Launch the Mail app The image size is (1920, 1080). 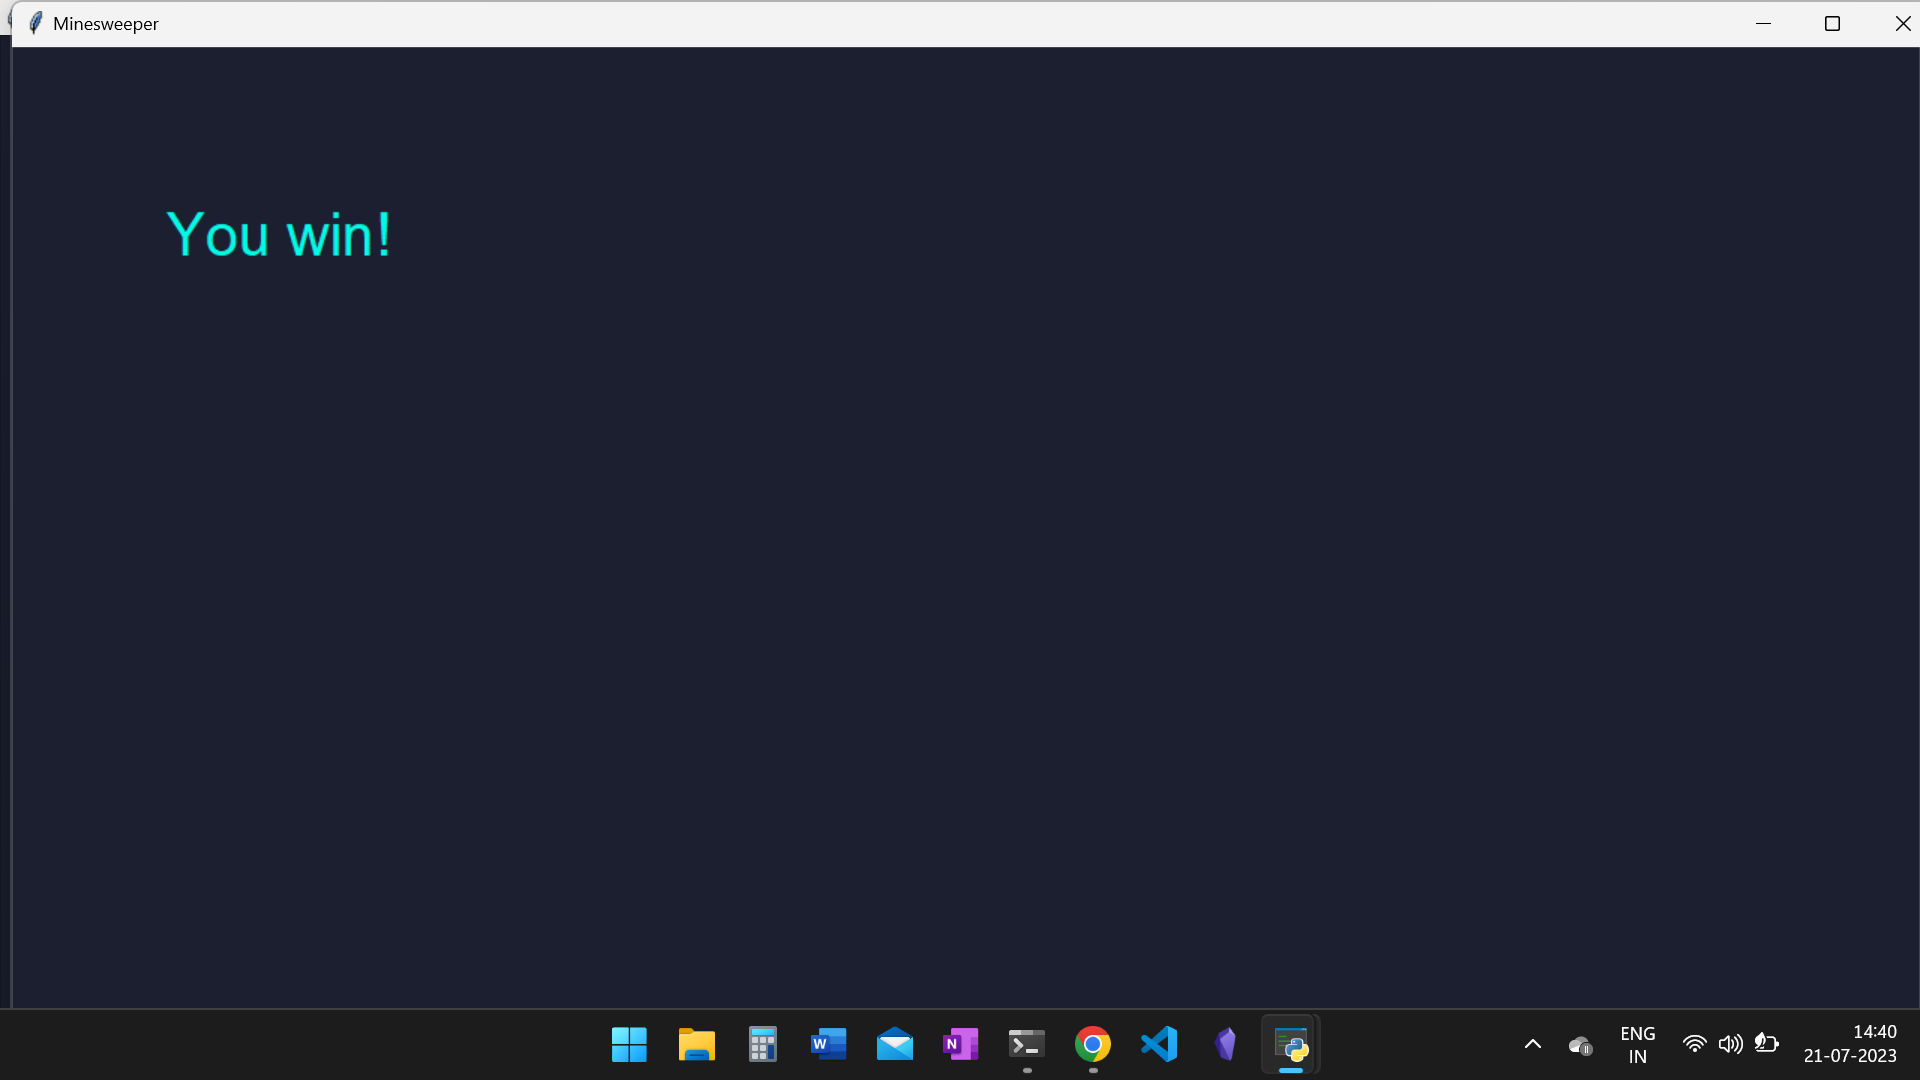(x=895, y=1044)
